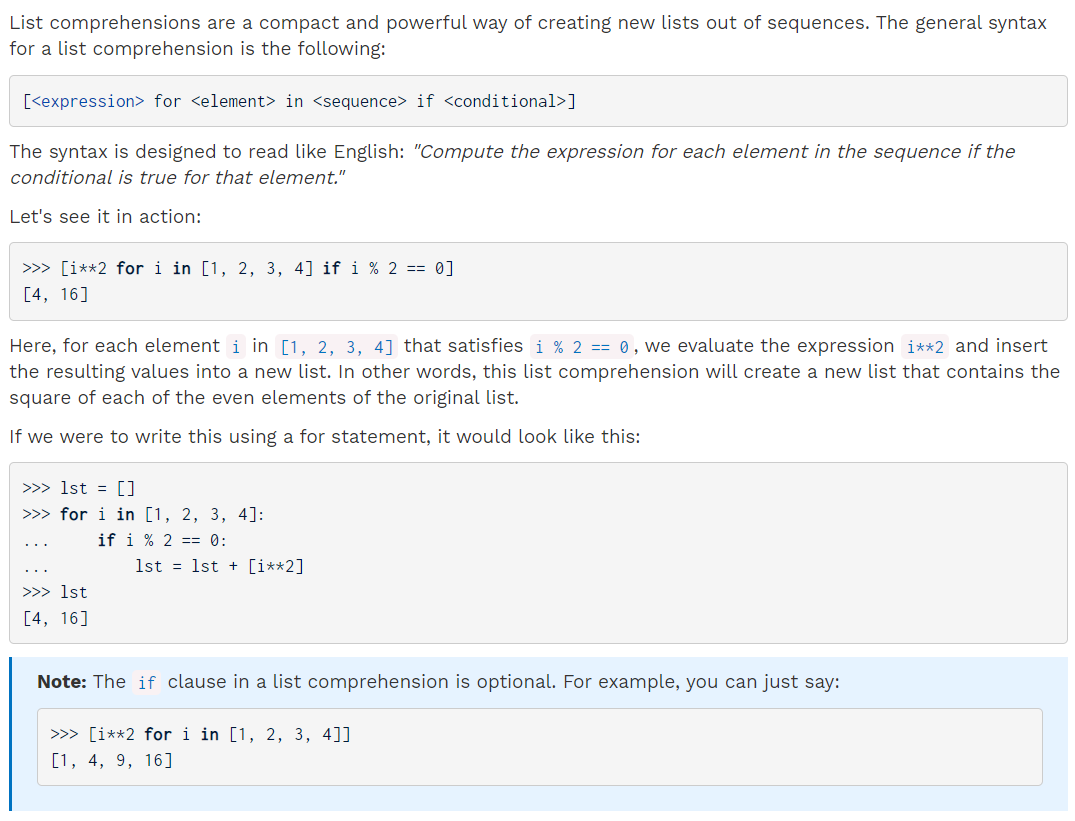This screenshot has width=1075, height=821.
Task: Click the general syntax code block
Action: [x=538, y=101]
